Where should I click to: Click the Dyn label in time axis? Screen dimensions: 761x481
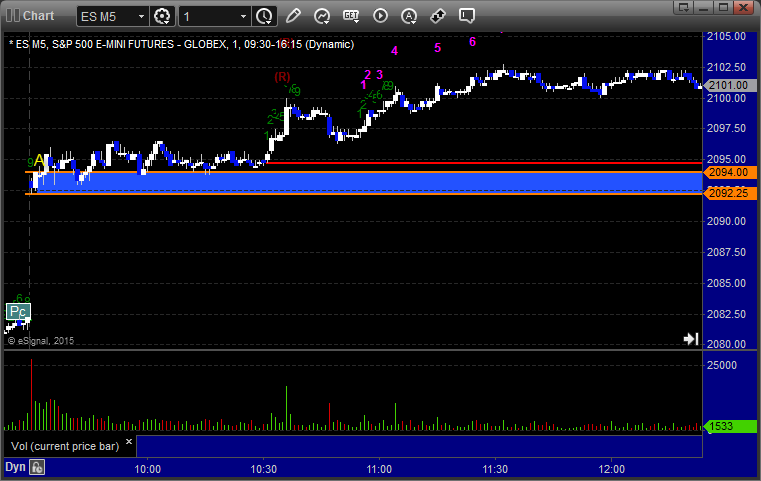[x=15, y=467]
